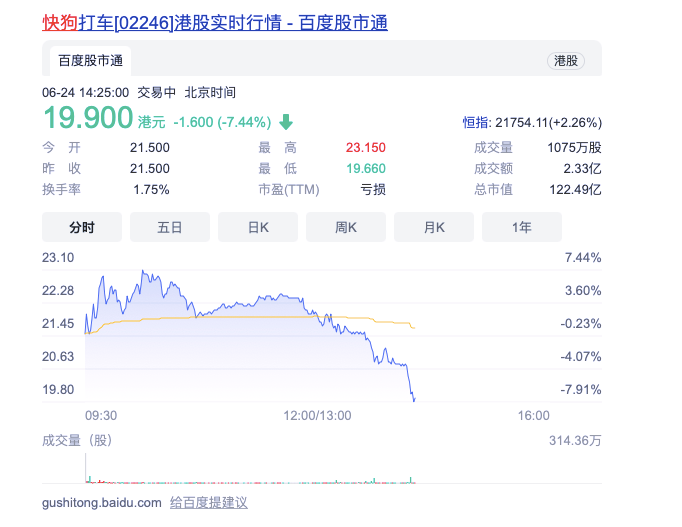Click the gushitong.baidu.com source text
The height and width of the screenshot is (527, 682).
tap(102, 503)
